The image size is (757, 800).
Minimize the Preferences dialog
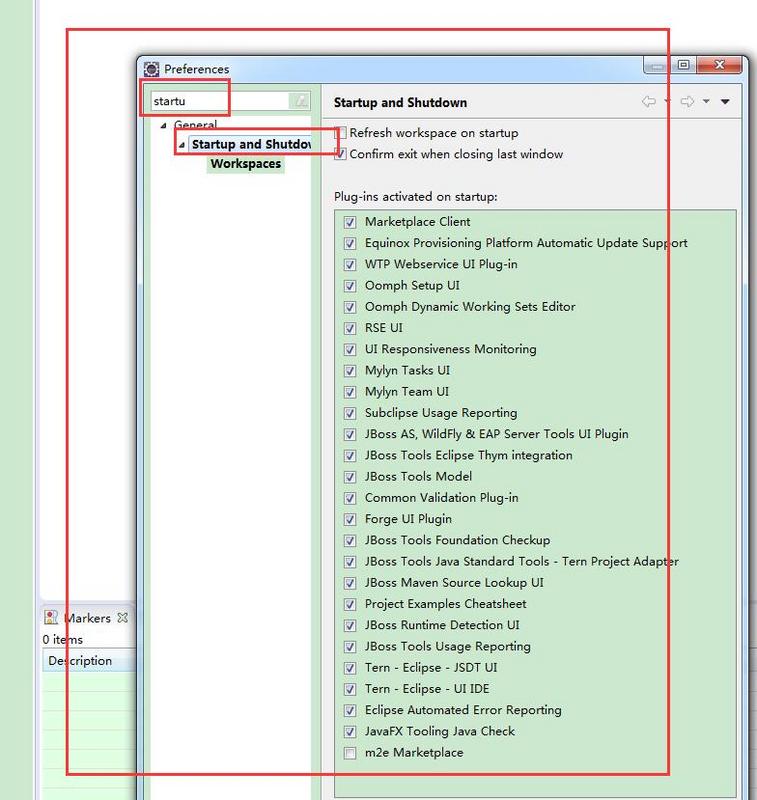tap(658, 65)
